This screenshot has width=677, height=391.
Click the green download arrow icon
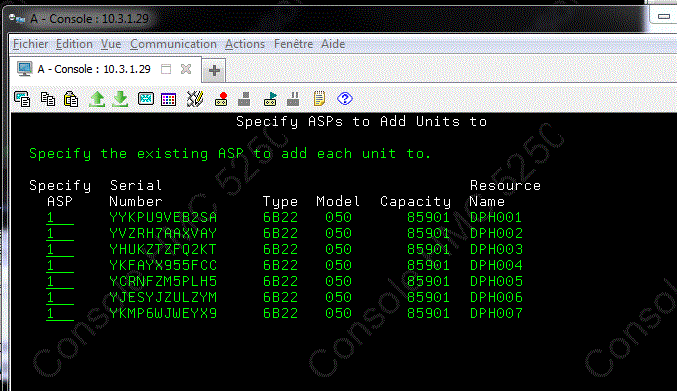coord(120,99)
